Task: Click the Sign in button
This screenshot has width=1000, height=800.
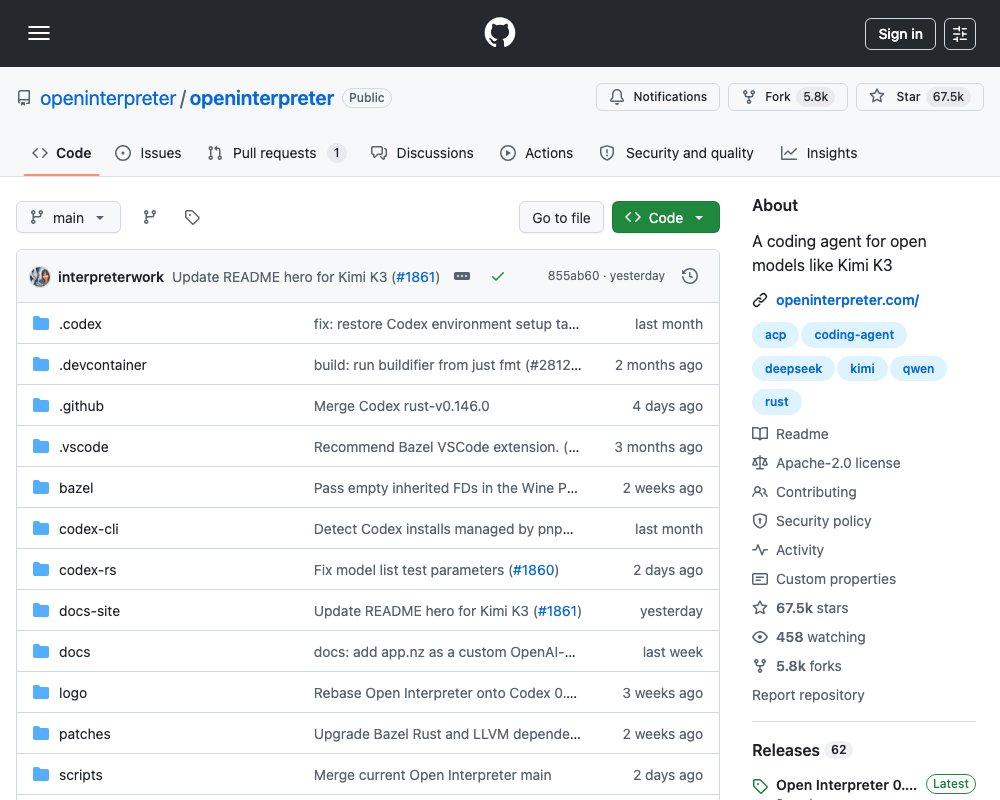Action: [900, 34]
